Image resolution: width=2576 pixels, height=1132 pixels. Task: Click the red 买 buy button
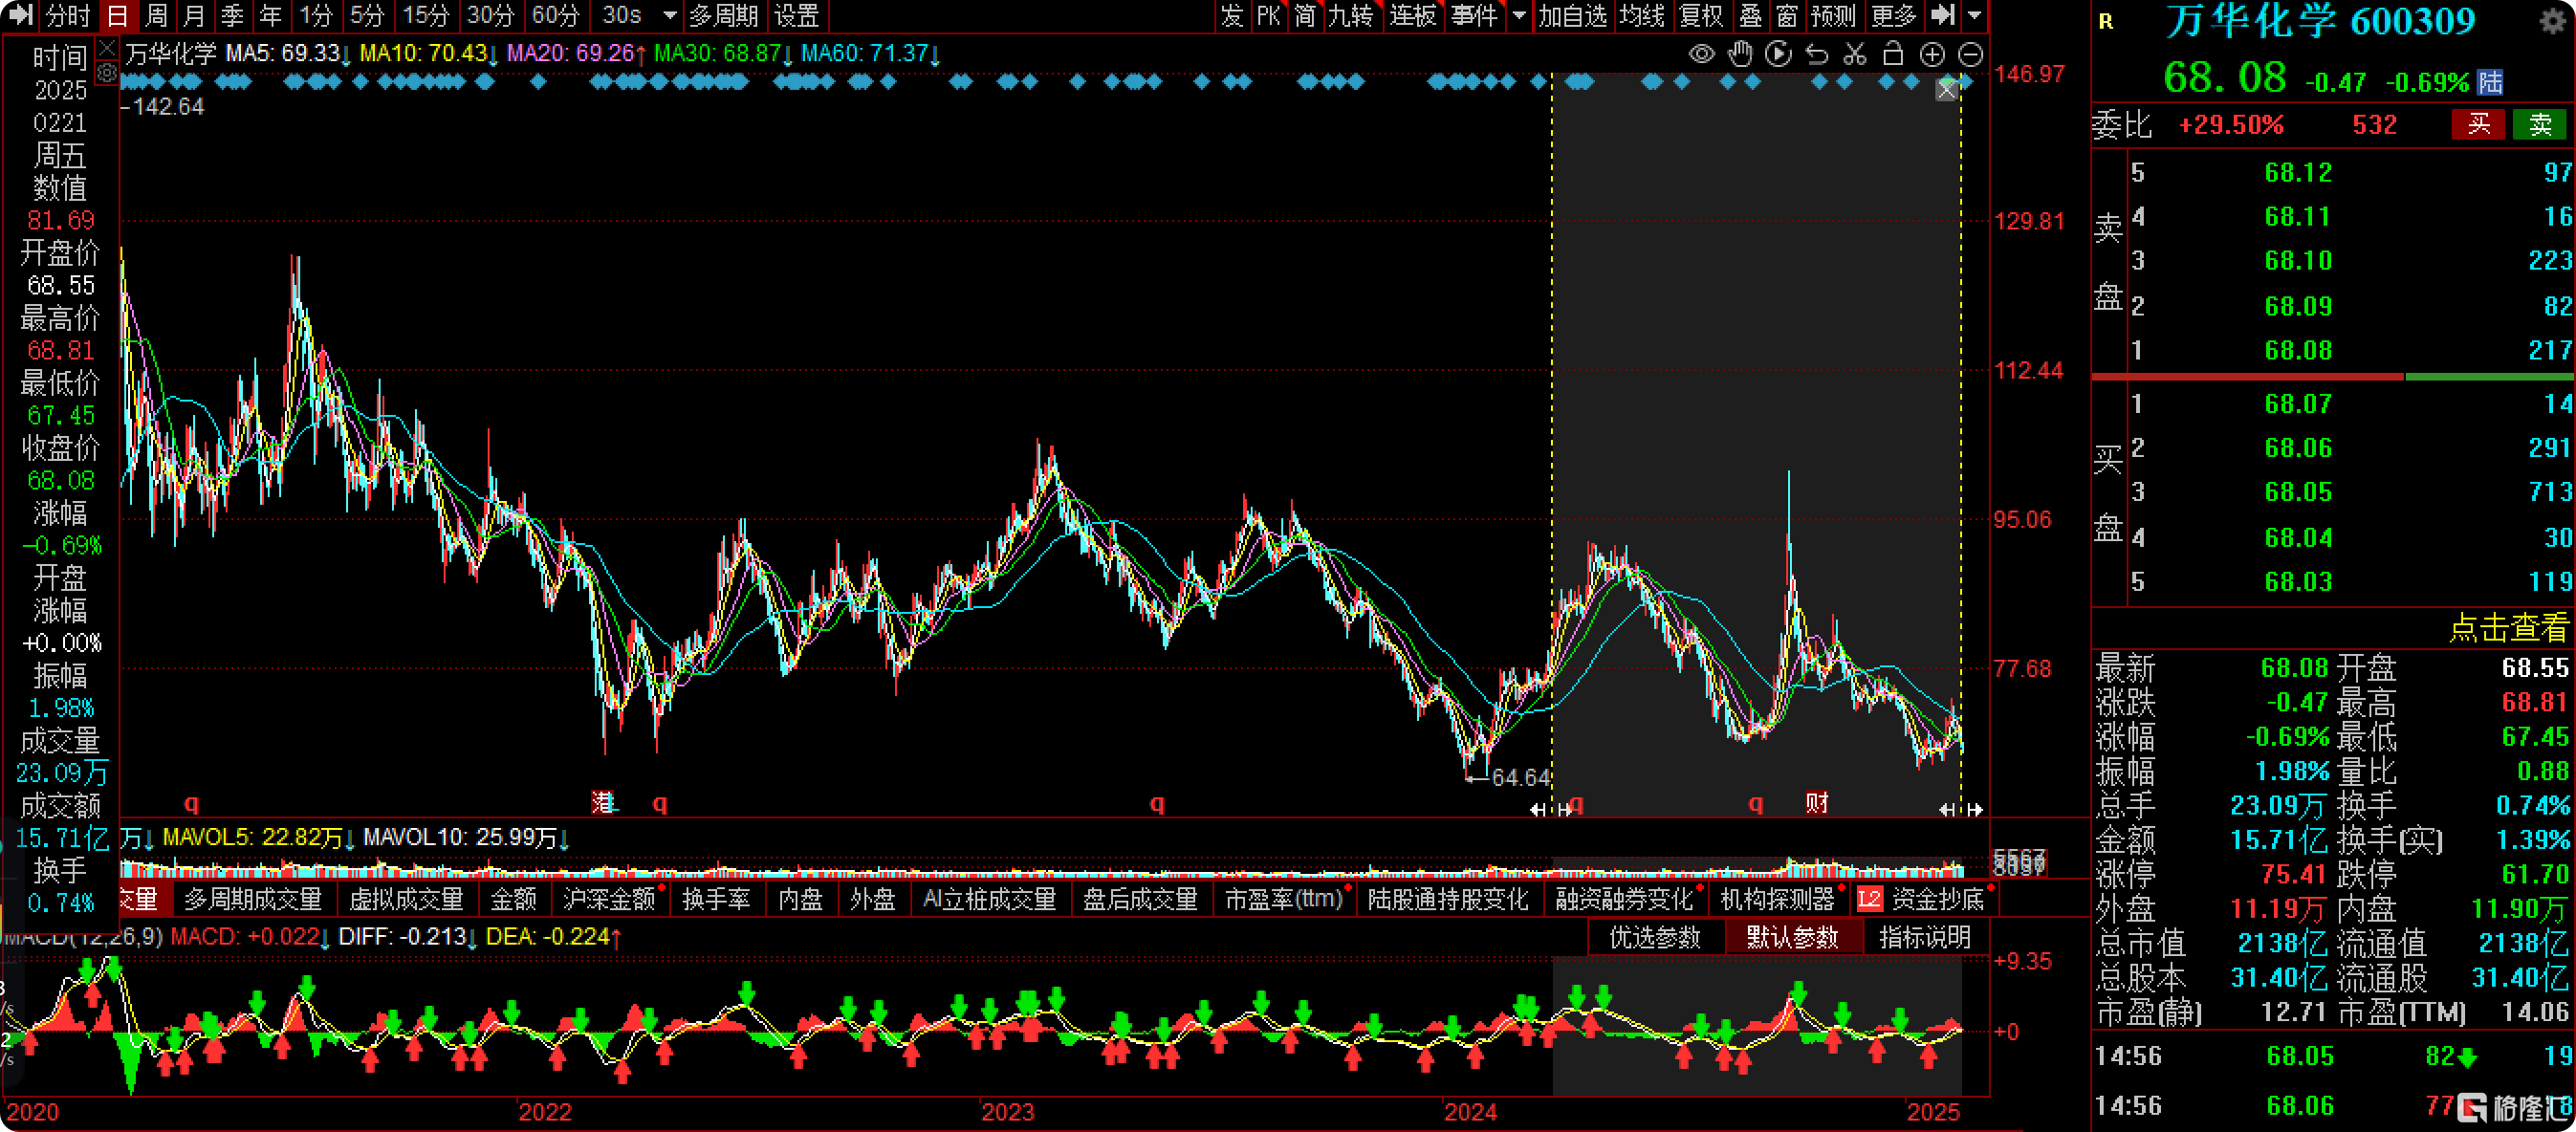pos(2478,124)
